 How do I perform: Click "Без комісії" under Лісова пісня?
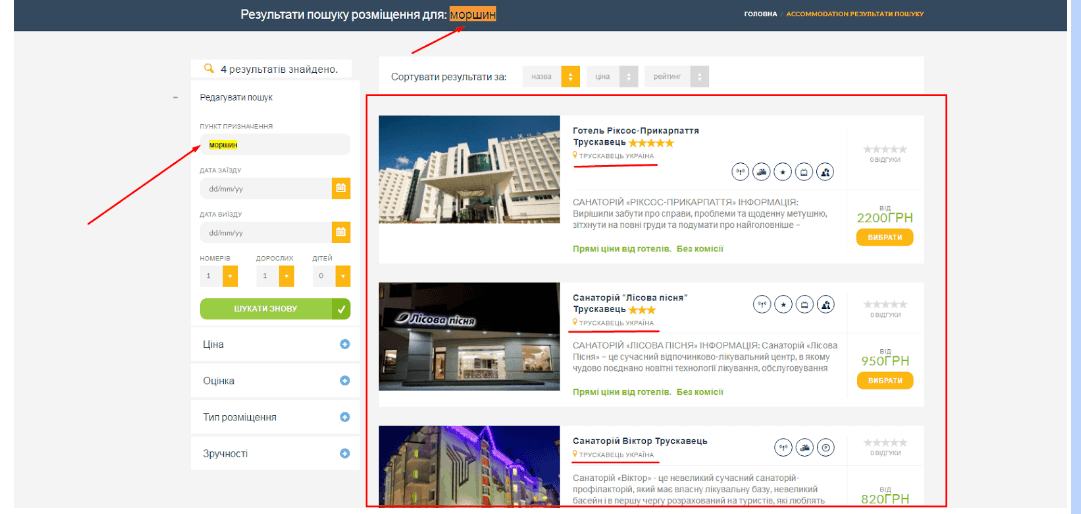click(700, 392)
